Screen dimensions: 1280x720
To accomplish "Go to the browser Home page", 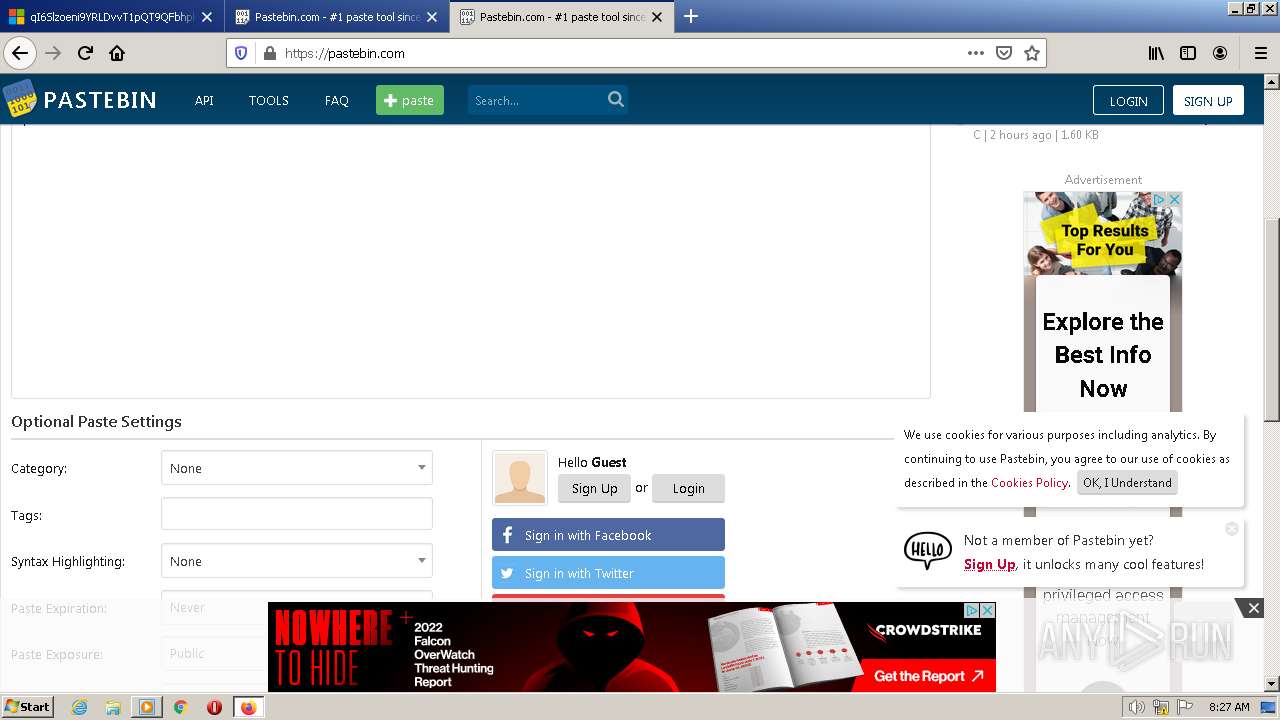I will point(117,53).
